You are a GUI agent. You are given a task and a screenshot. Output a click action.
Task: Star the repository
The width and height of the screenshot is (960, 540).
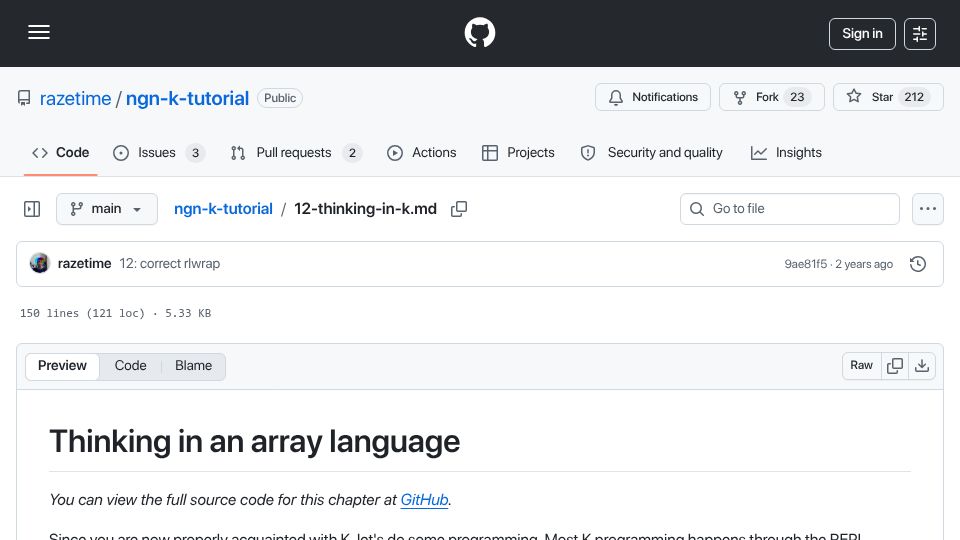[888, 97]
